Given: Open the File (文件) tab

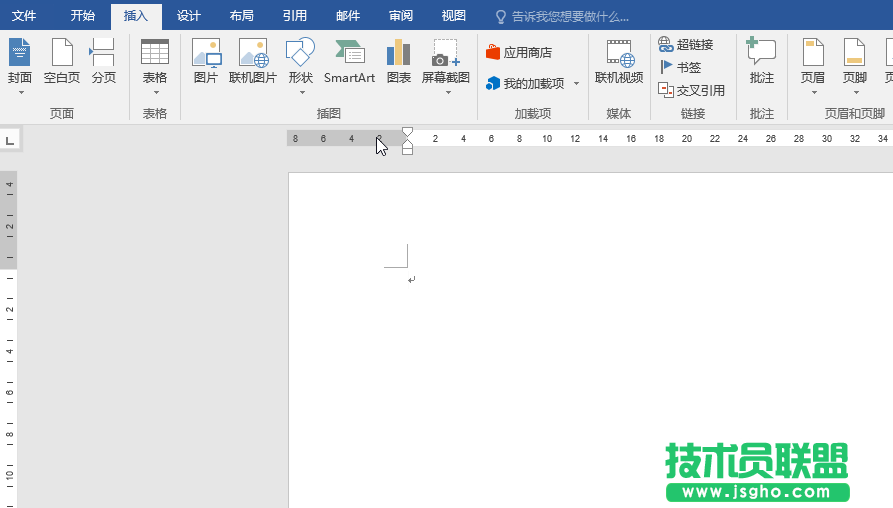Looking at the screenshot, I should click(x=24, y=15).
